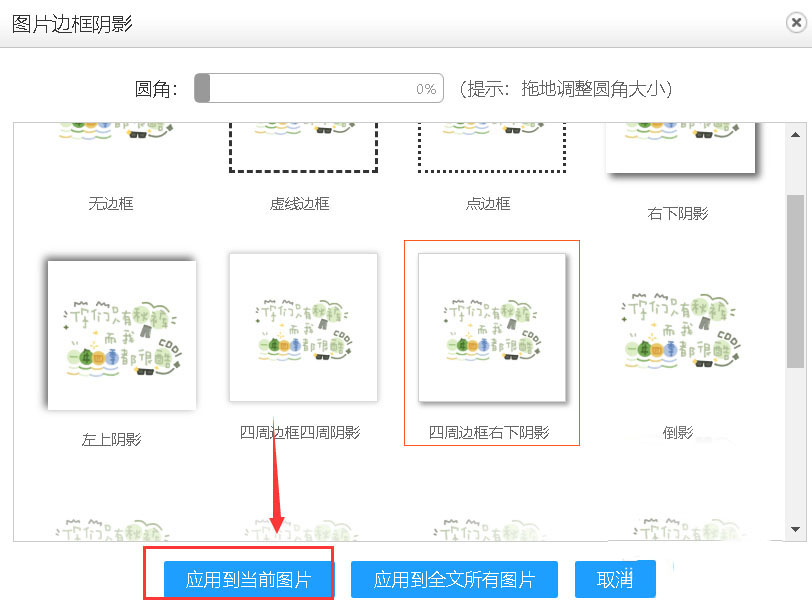The height and width of the screenshot is (603, 812).
Task: Click the 倒影 label text
Action: tap(678, 432)
